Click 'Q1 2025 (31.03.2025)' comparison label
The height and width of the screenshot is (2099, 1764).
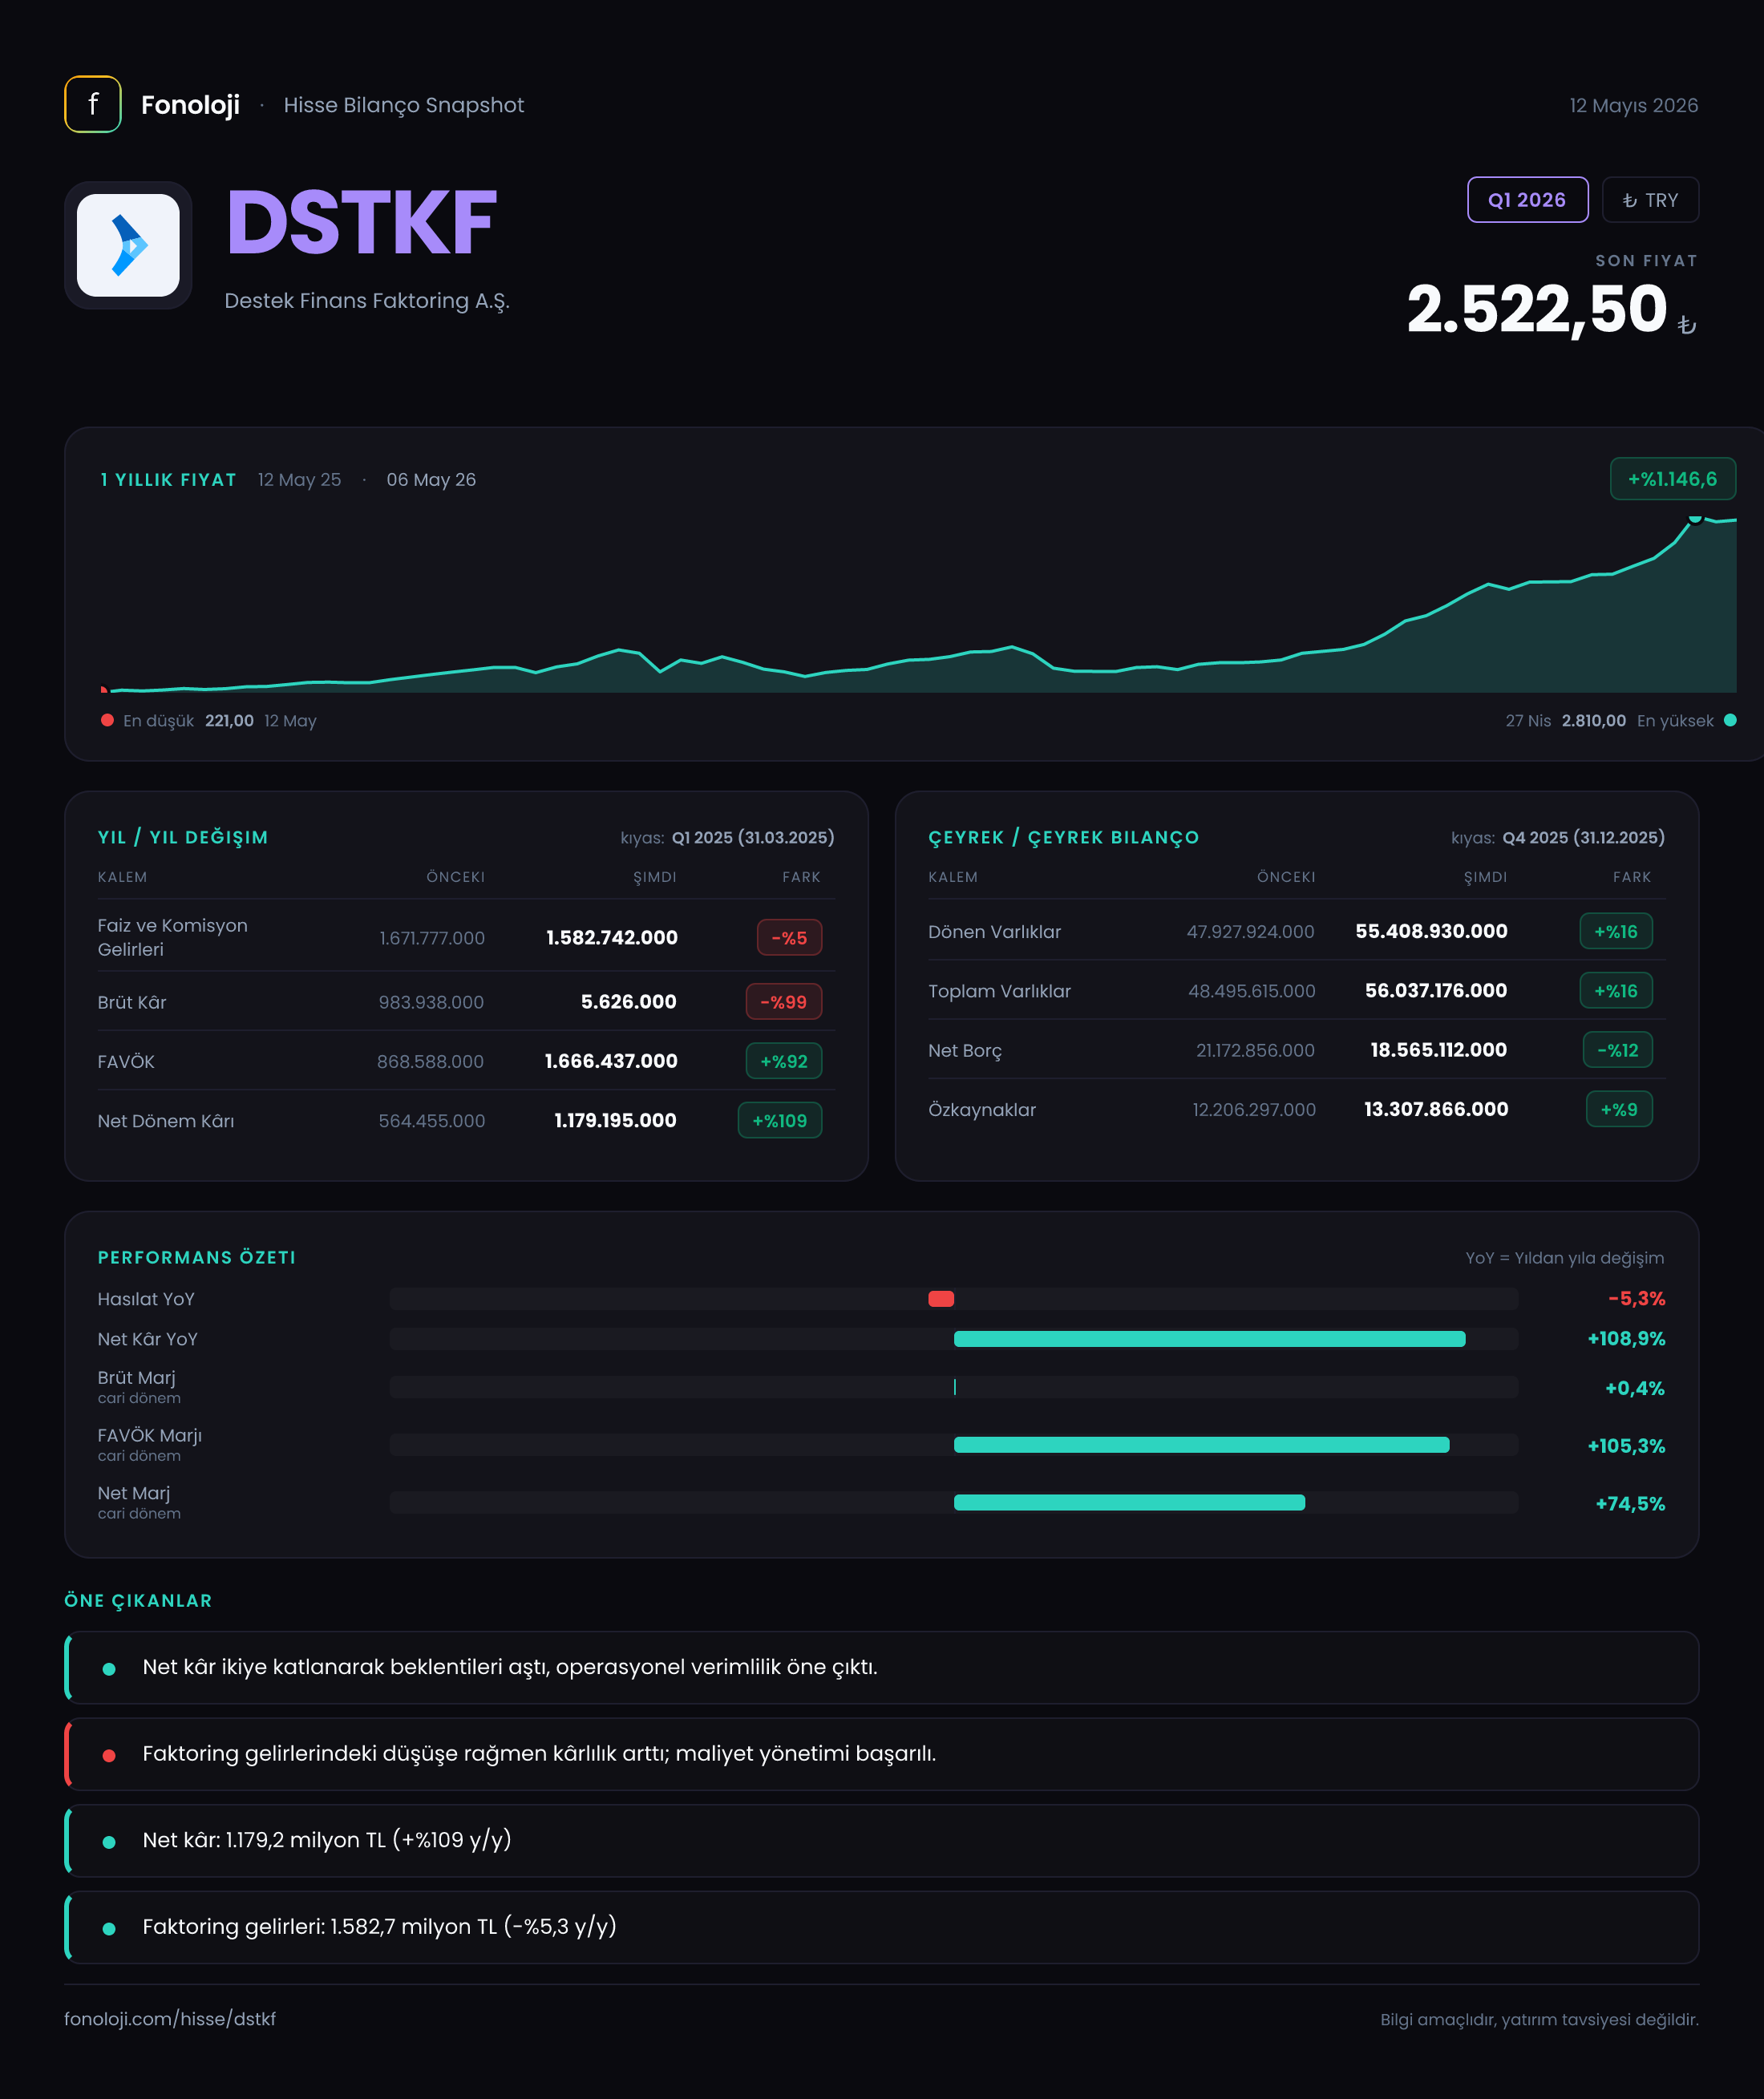point(752,837)
